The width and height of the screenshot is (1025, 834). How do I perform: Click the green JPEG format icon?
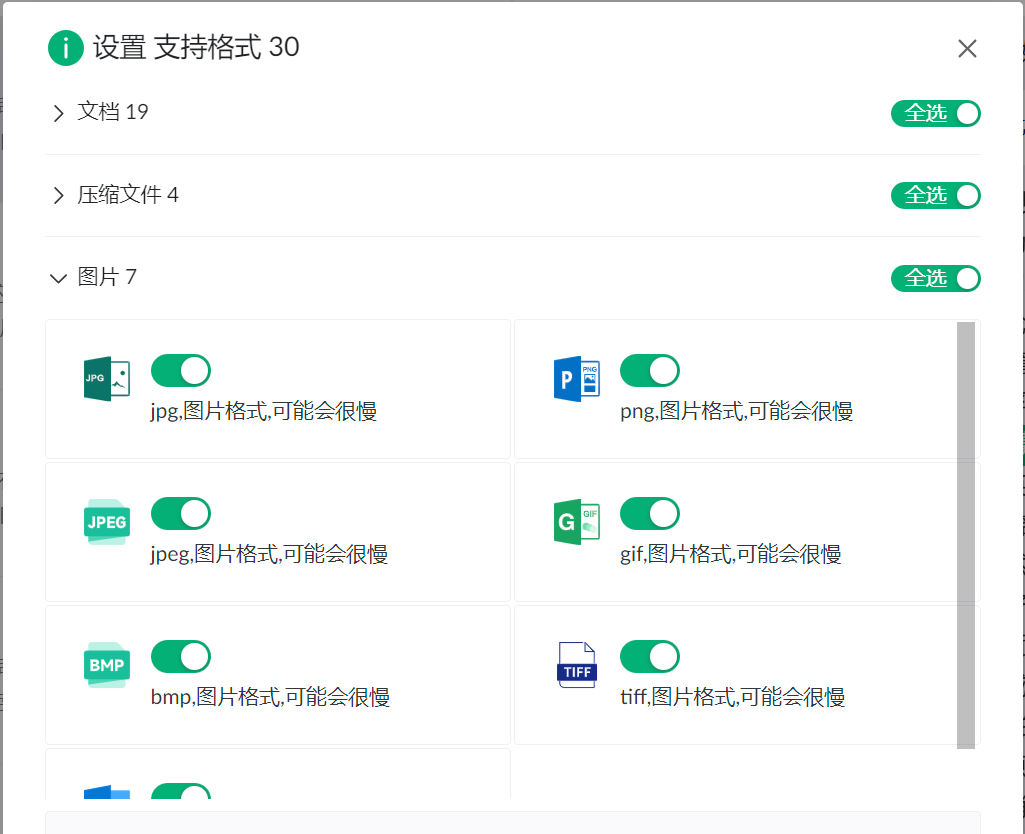(x=106, y=522)
